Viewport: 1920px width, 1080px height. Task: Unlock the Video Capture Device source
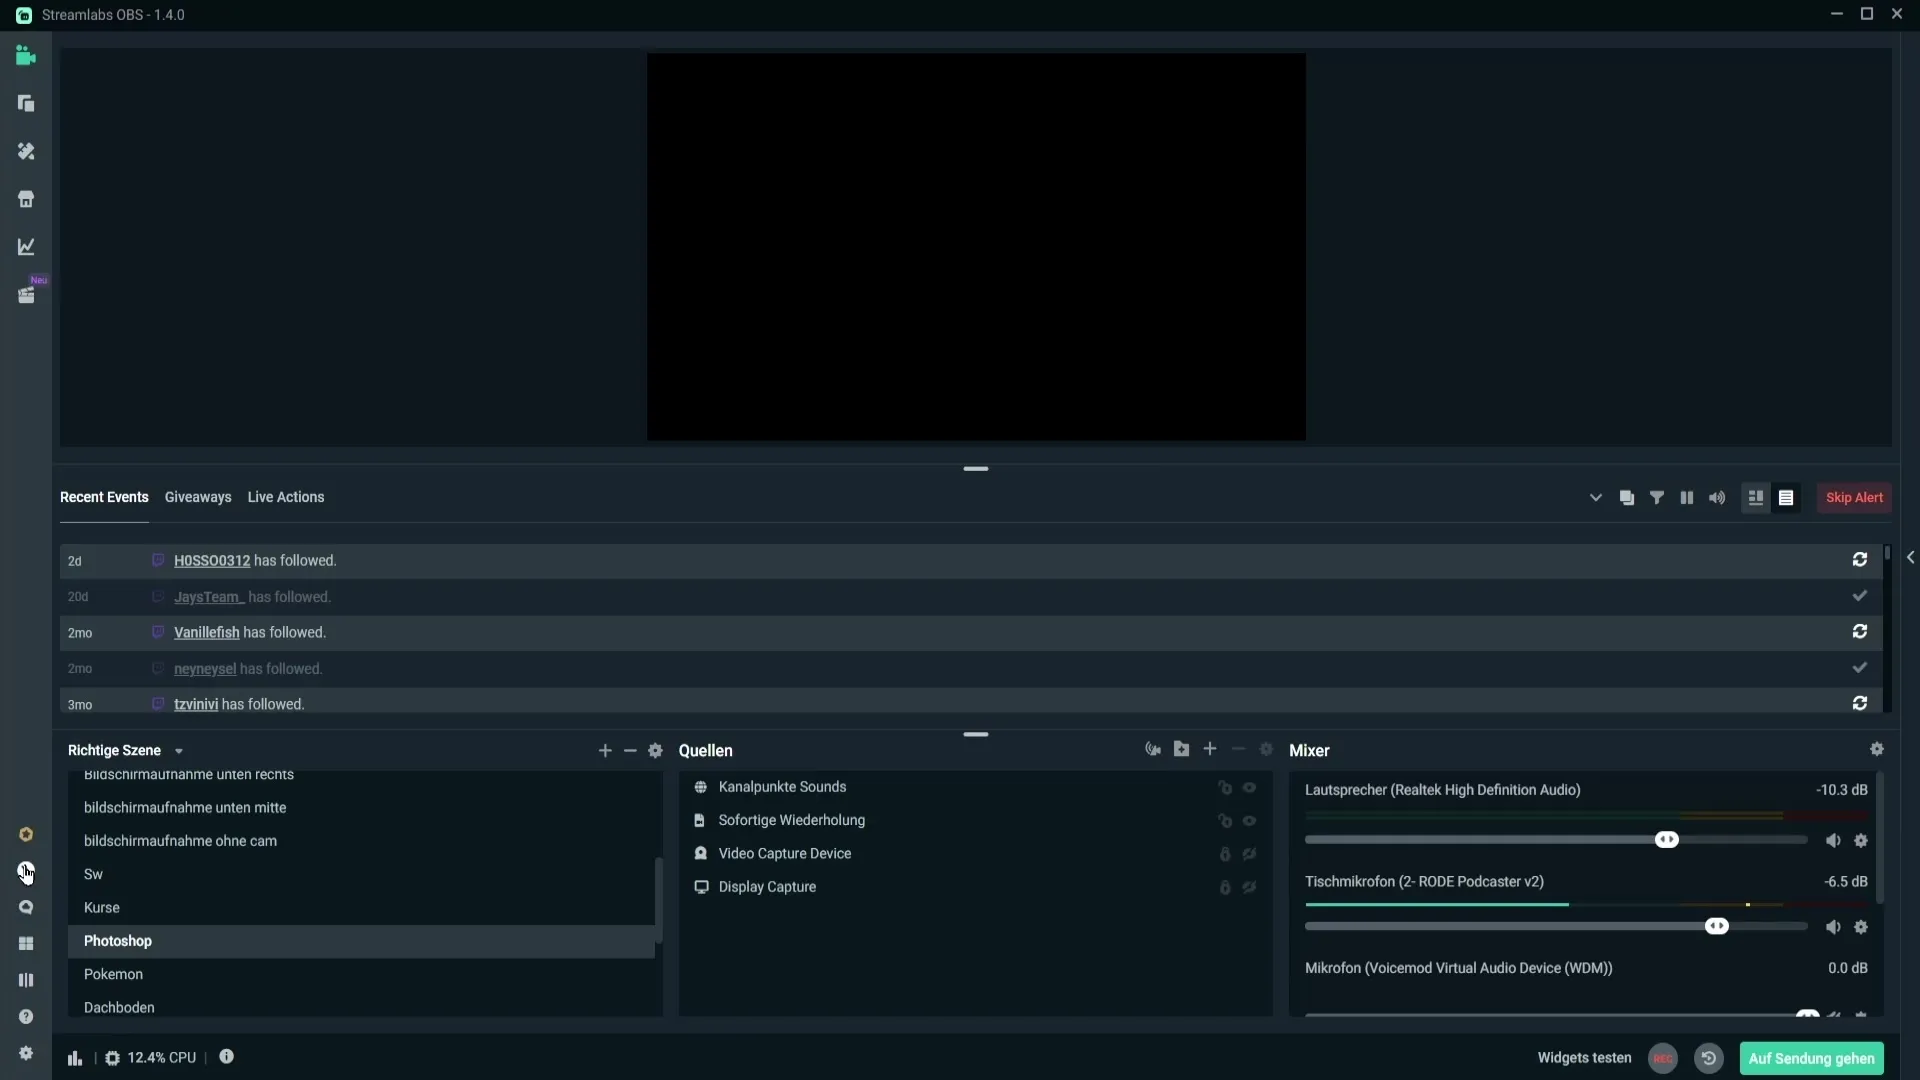(x=1225, y=854)
